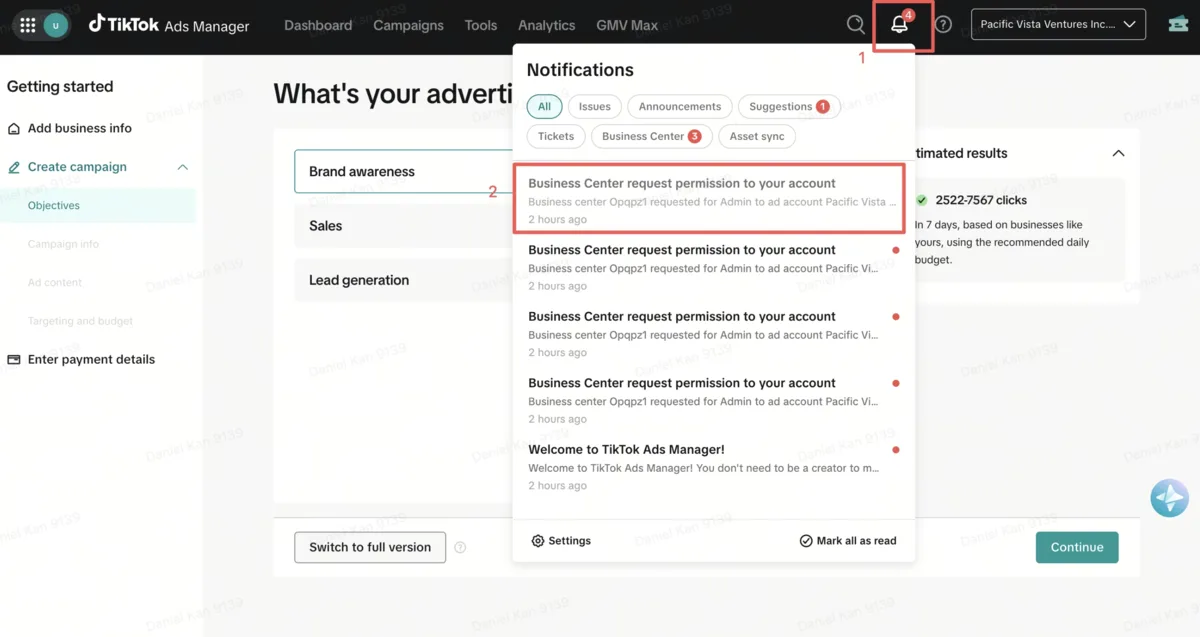The height and width of the screenshot is (637, 1200).
Task: Choose the Lead generation objective
Action: click(x=403, y=280)
